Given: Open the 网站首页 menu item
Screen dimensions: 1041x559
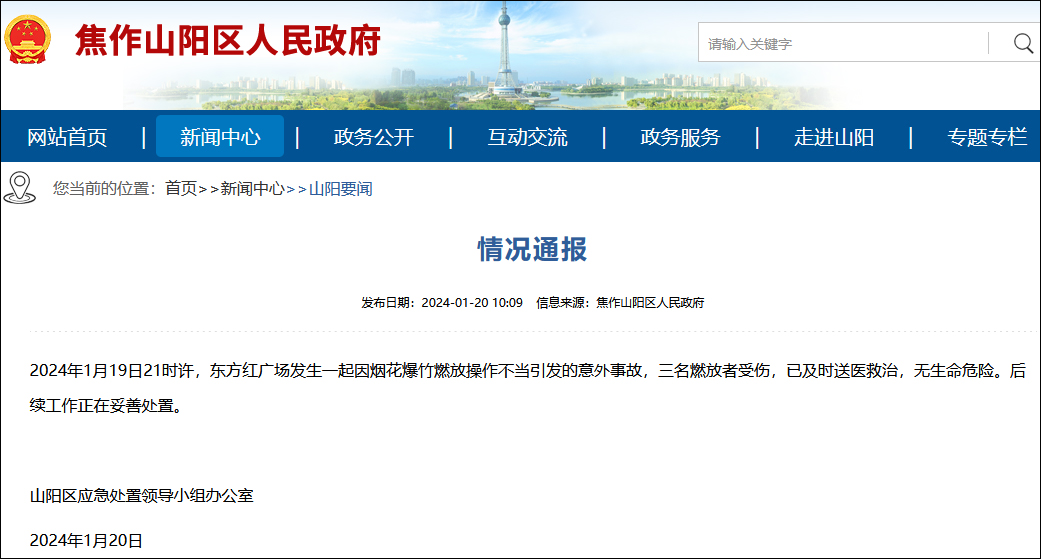Looking at the screenshot, I should click(67, 137).
